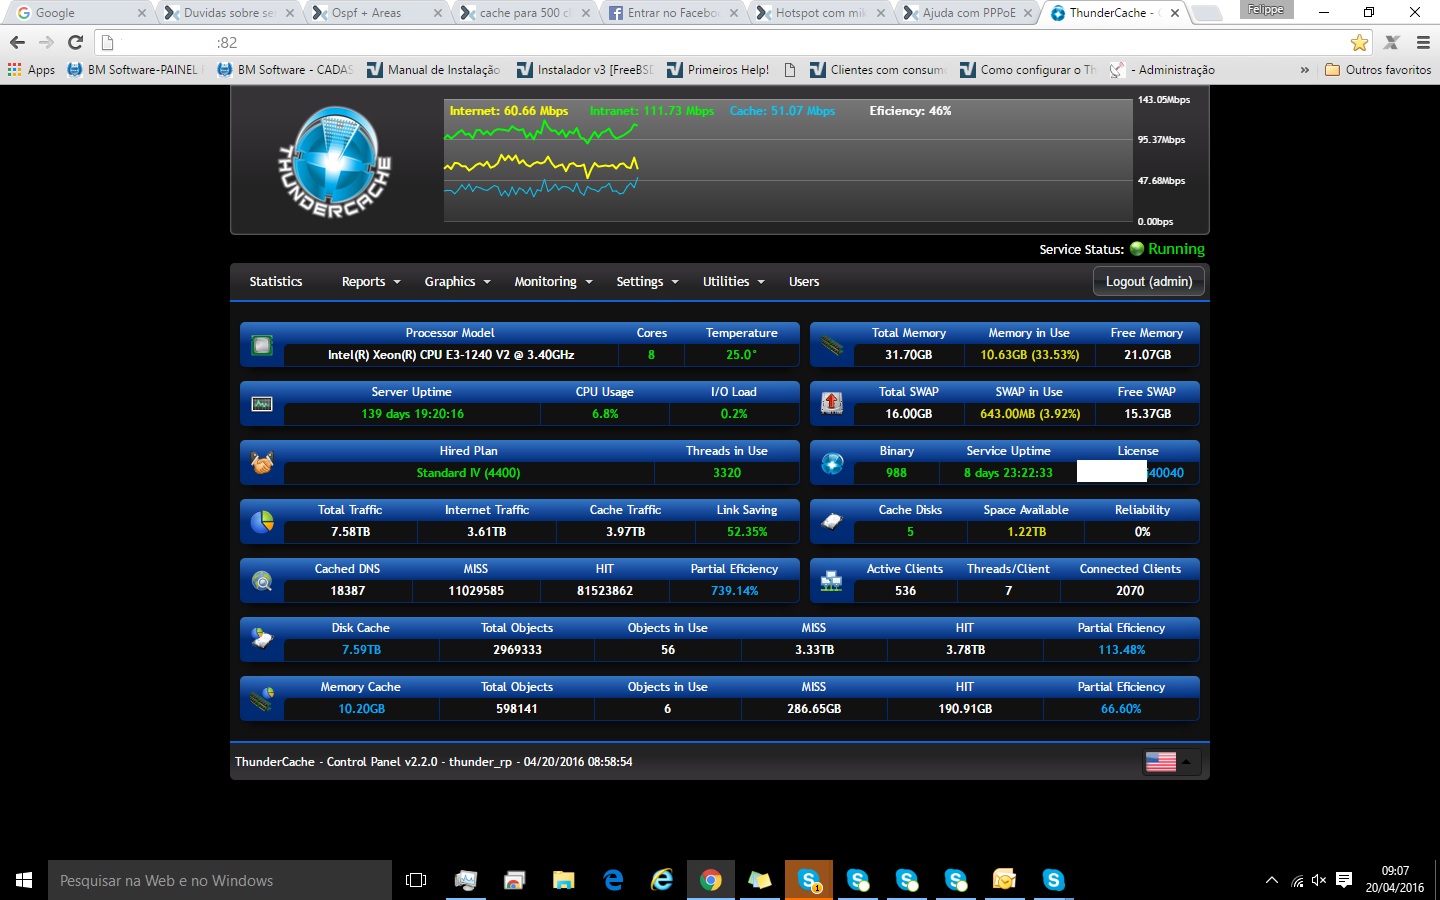Viewport: 1440px width, 900px height.
Task: Reload the page
Action: pyautogui.click(x=75, y=42)
